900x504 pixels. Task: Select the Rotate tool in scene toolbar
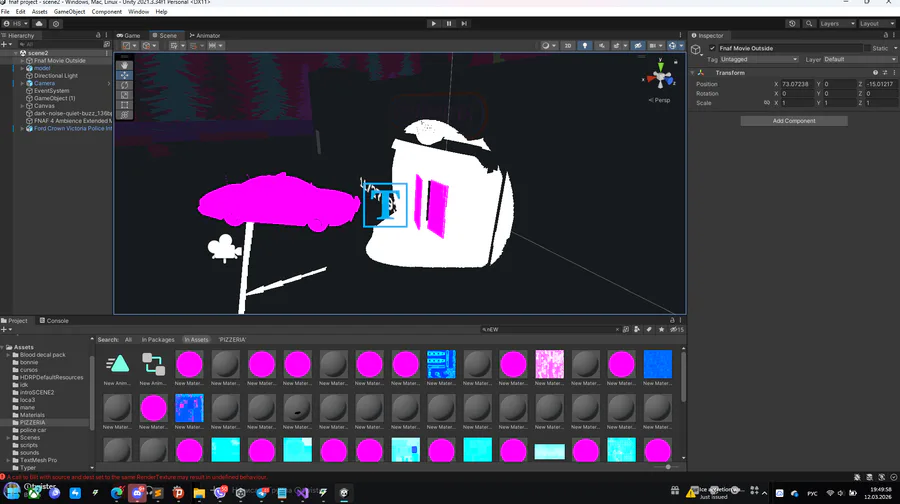(125, 85)
